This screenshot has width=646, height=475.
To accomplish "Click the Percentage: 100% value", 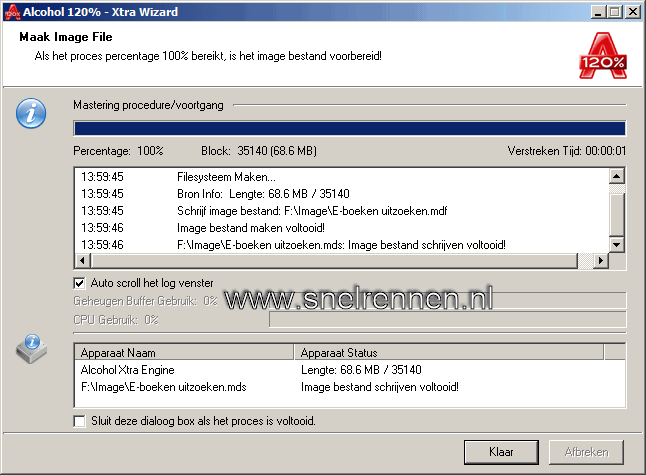I will point(118,151).
